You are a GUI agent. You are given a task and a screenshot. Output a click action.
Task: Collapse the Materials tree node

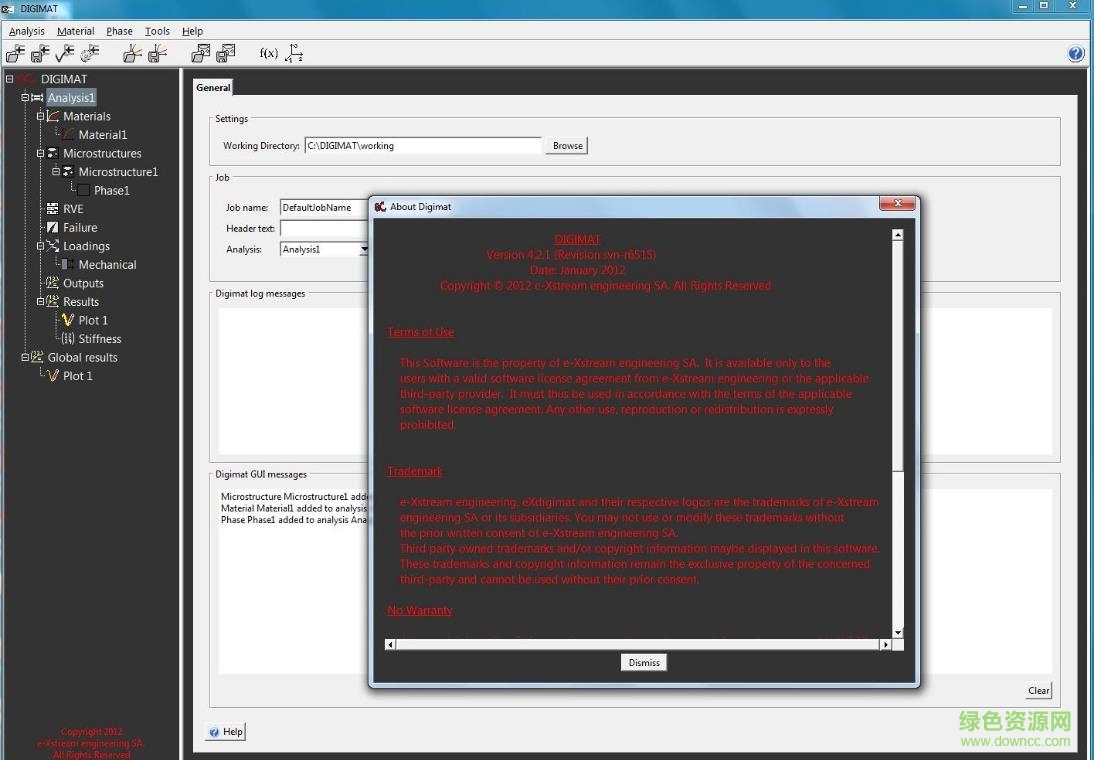pos(40,116)
